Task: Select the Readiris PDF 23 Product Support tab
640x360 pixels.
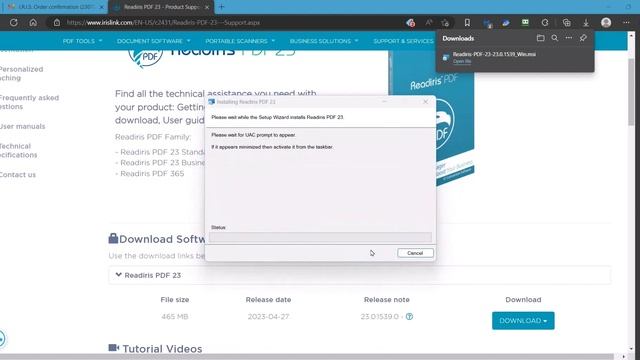Action: 161,7
